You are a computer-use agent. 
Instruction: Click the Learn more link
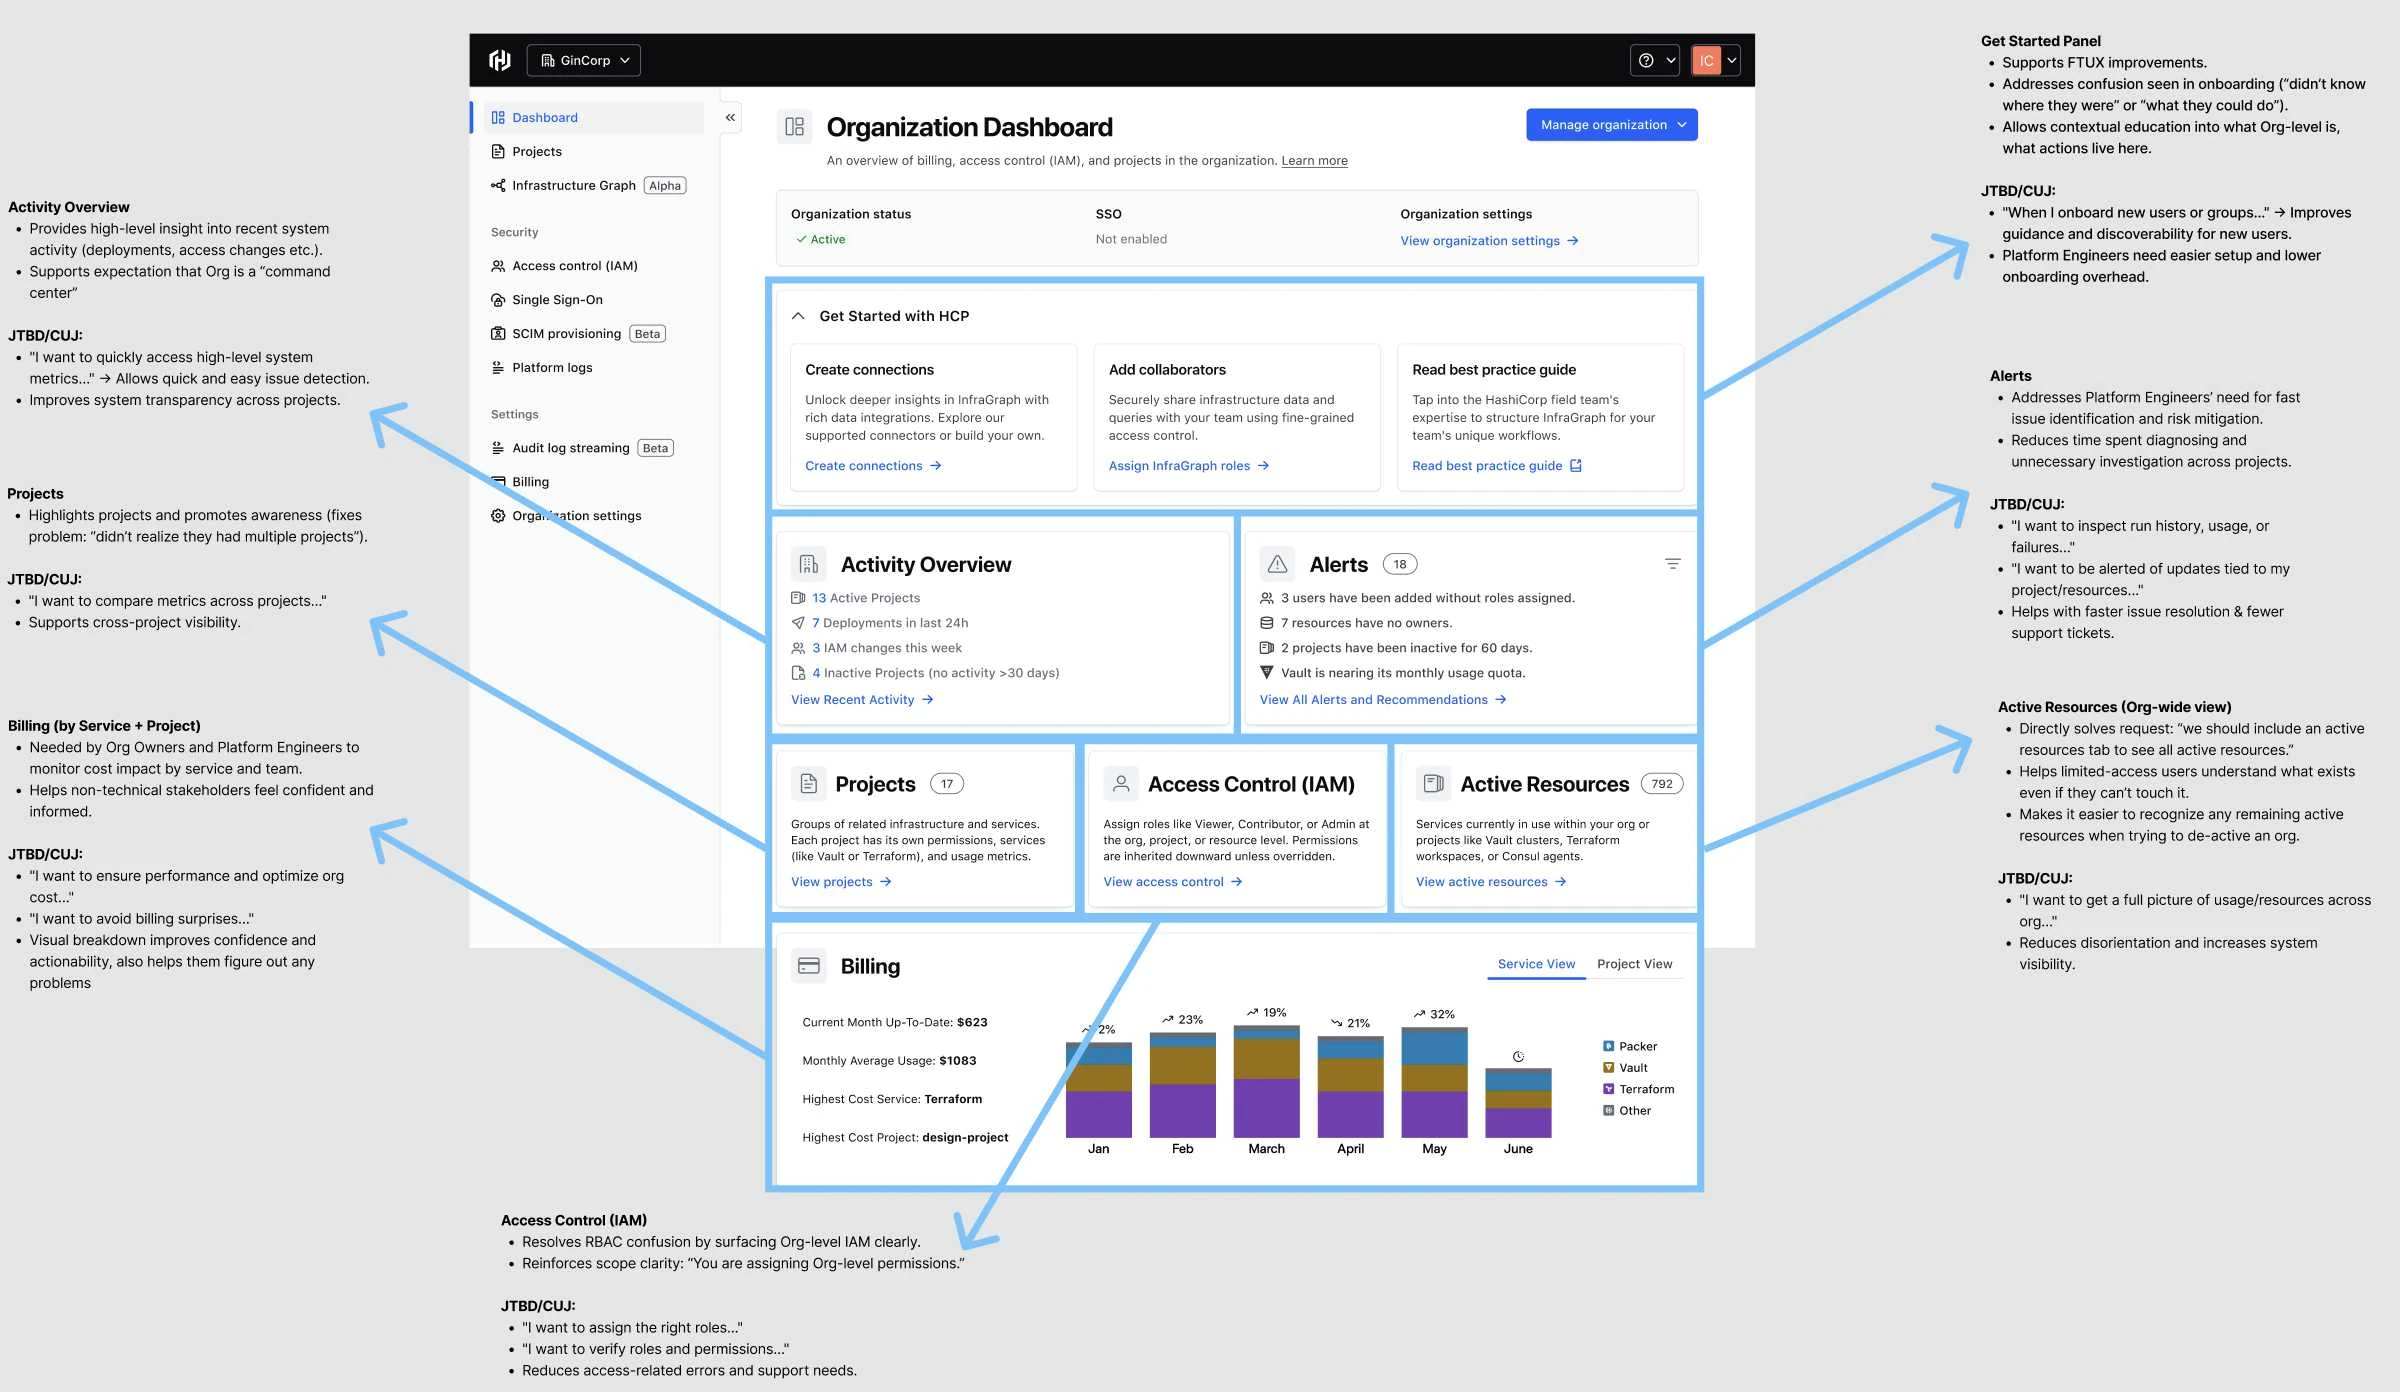click(x=1314, y=160)
